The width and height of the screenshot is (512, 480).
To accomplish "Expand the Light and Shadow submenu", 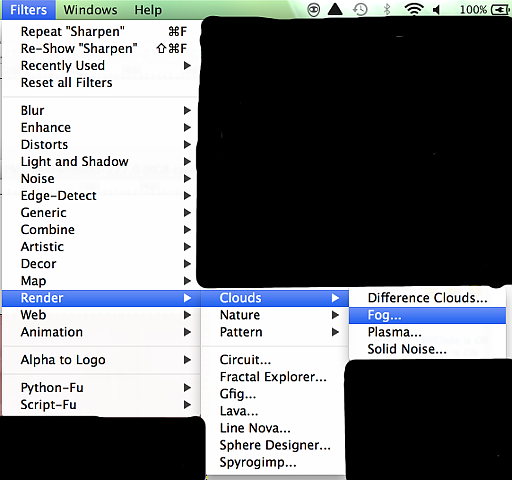I will [x=101, y=161].
